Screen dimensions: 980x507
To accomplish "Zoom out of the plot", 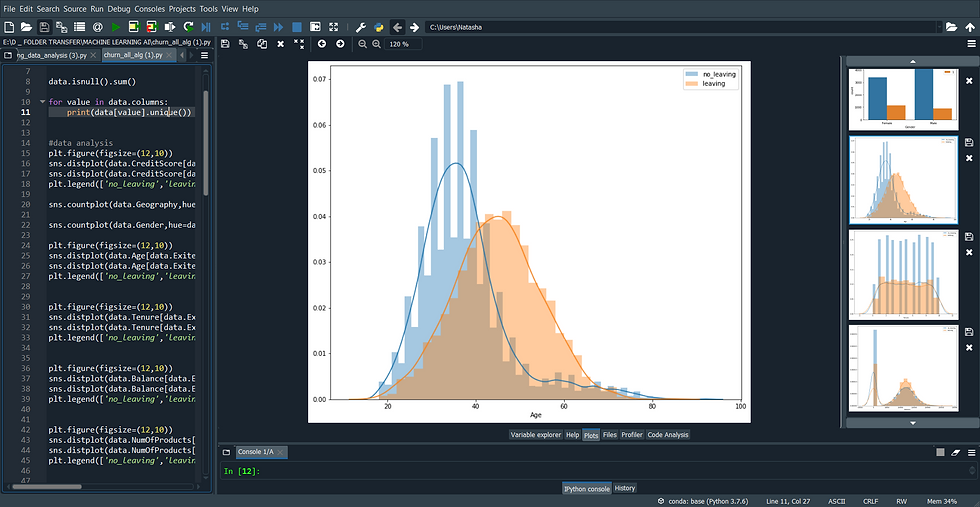I will [362, 44].
